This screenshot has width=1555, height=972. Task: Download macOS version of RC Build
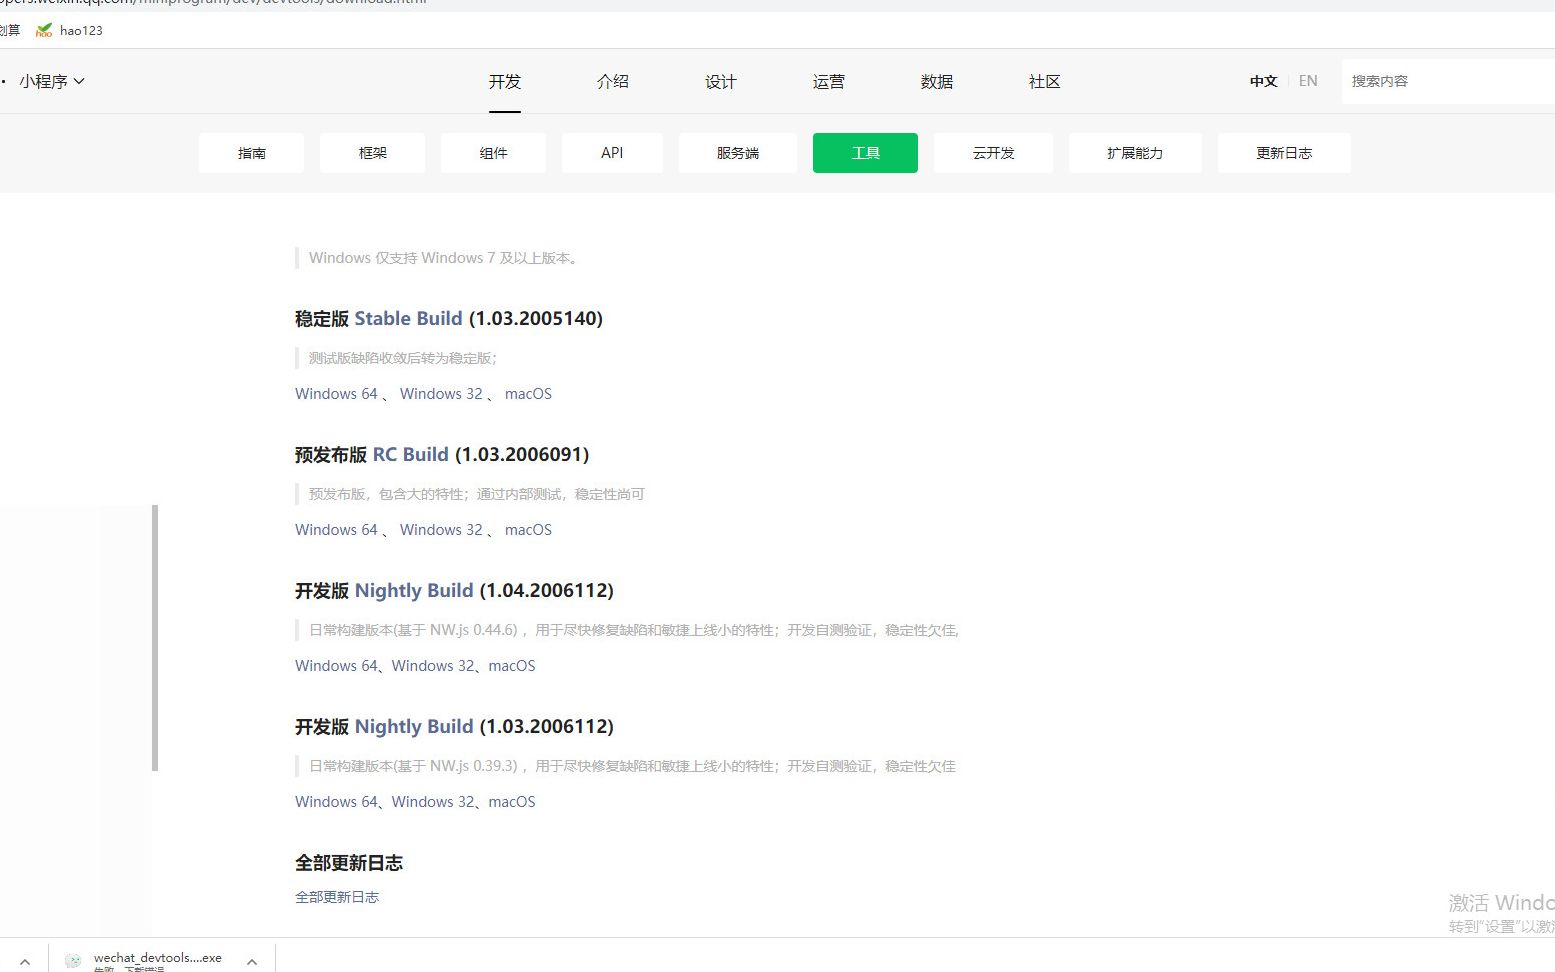point(527,529)
